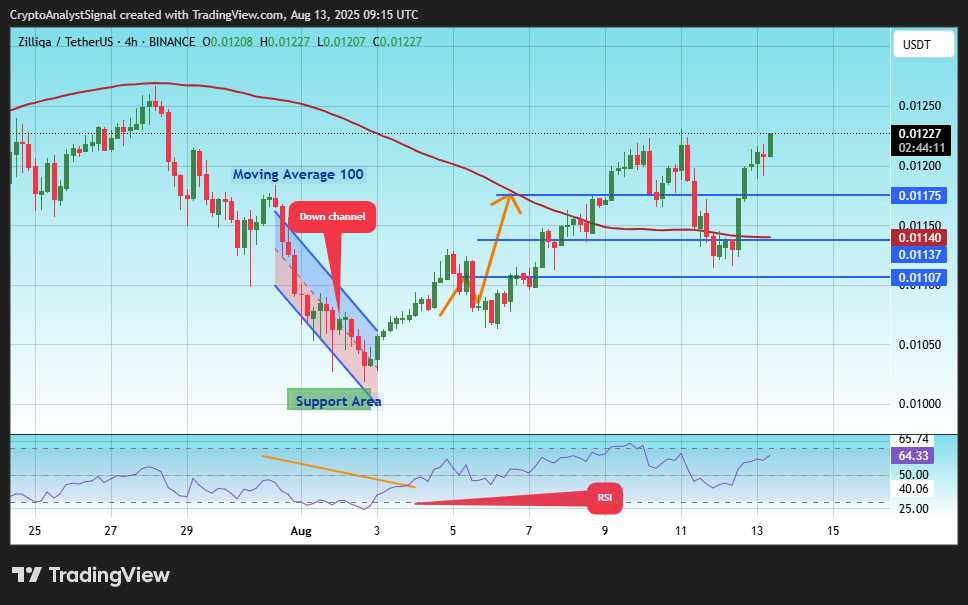Select the 0.01137 blue price tag
Image resolution: width=968 pixels, height=605 pixels.
pos(920,254)
